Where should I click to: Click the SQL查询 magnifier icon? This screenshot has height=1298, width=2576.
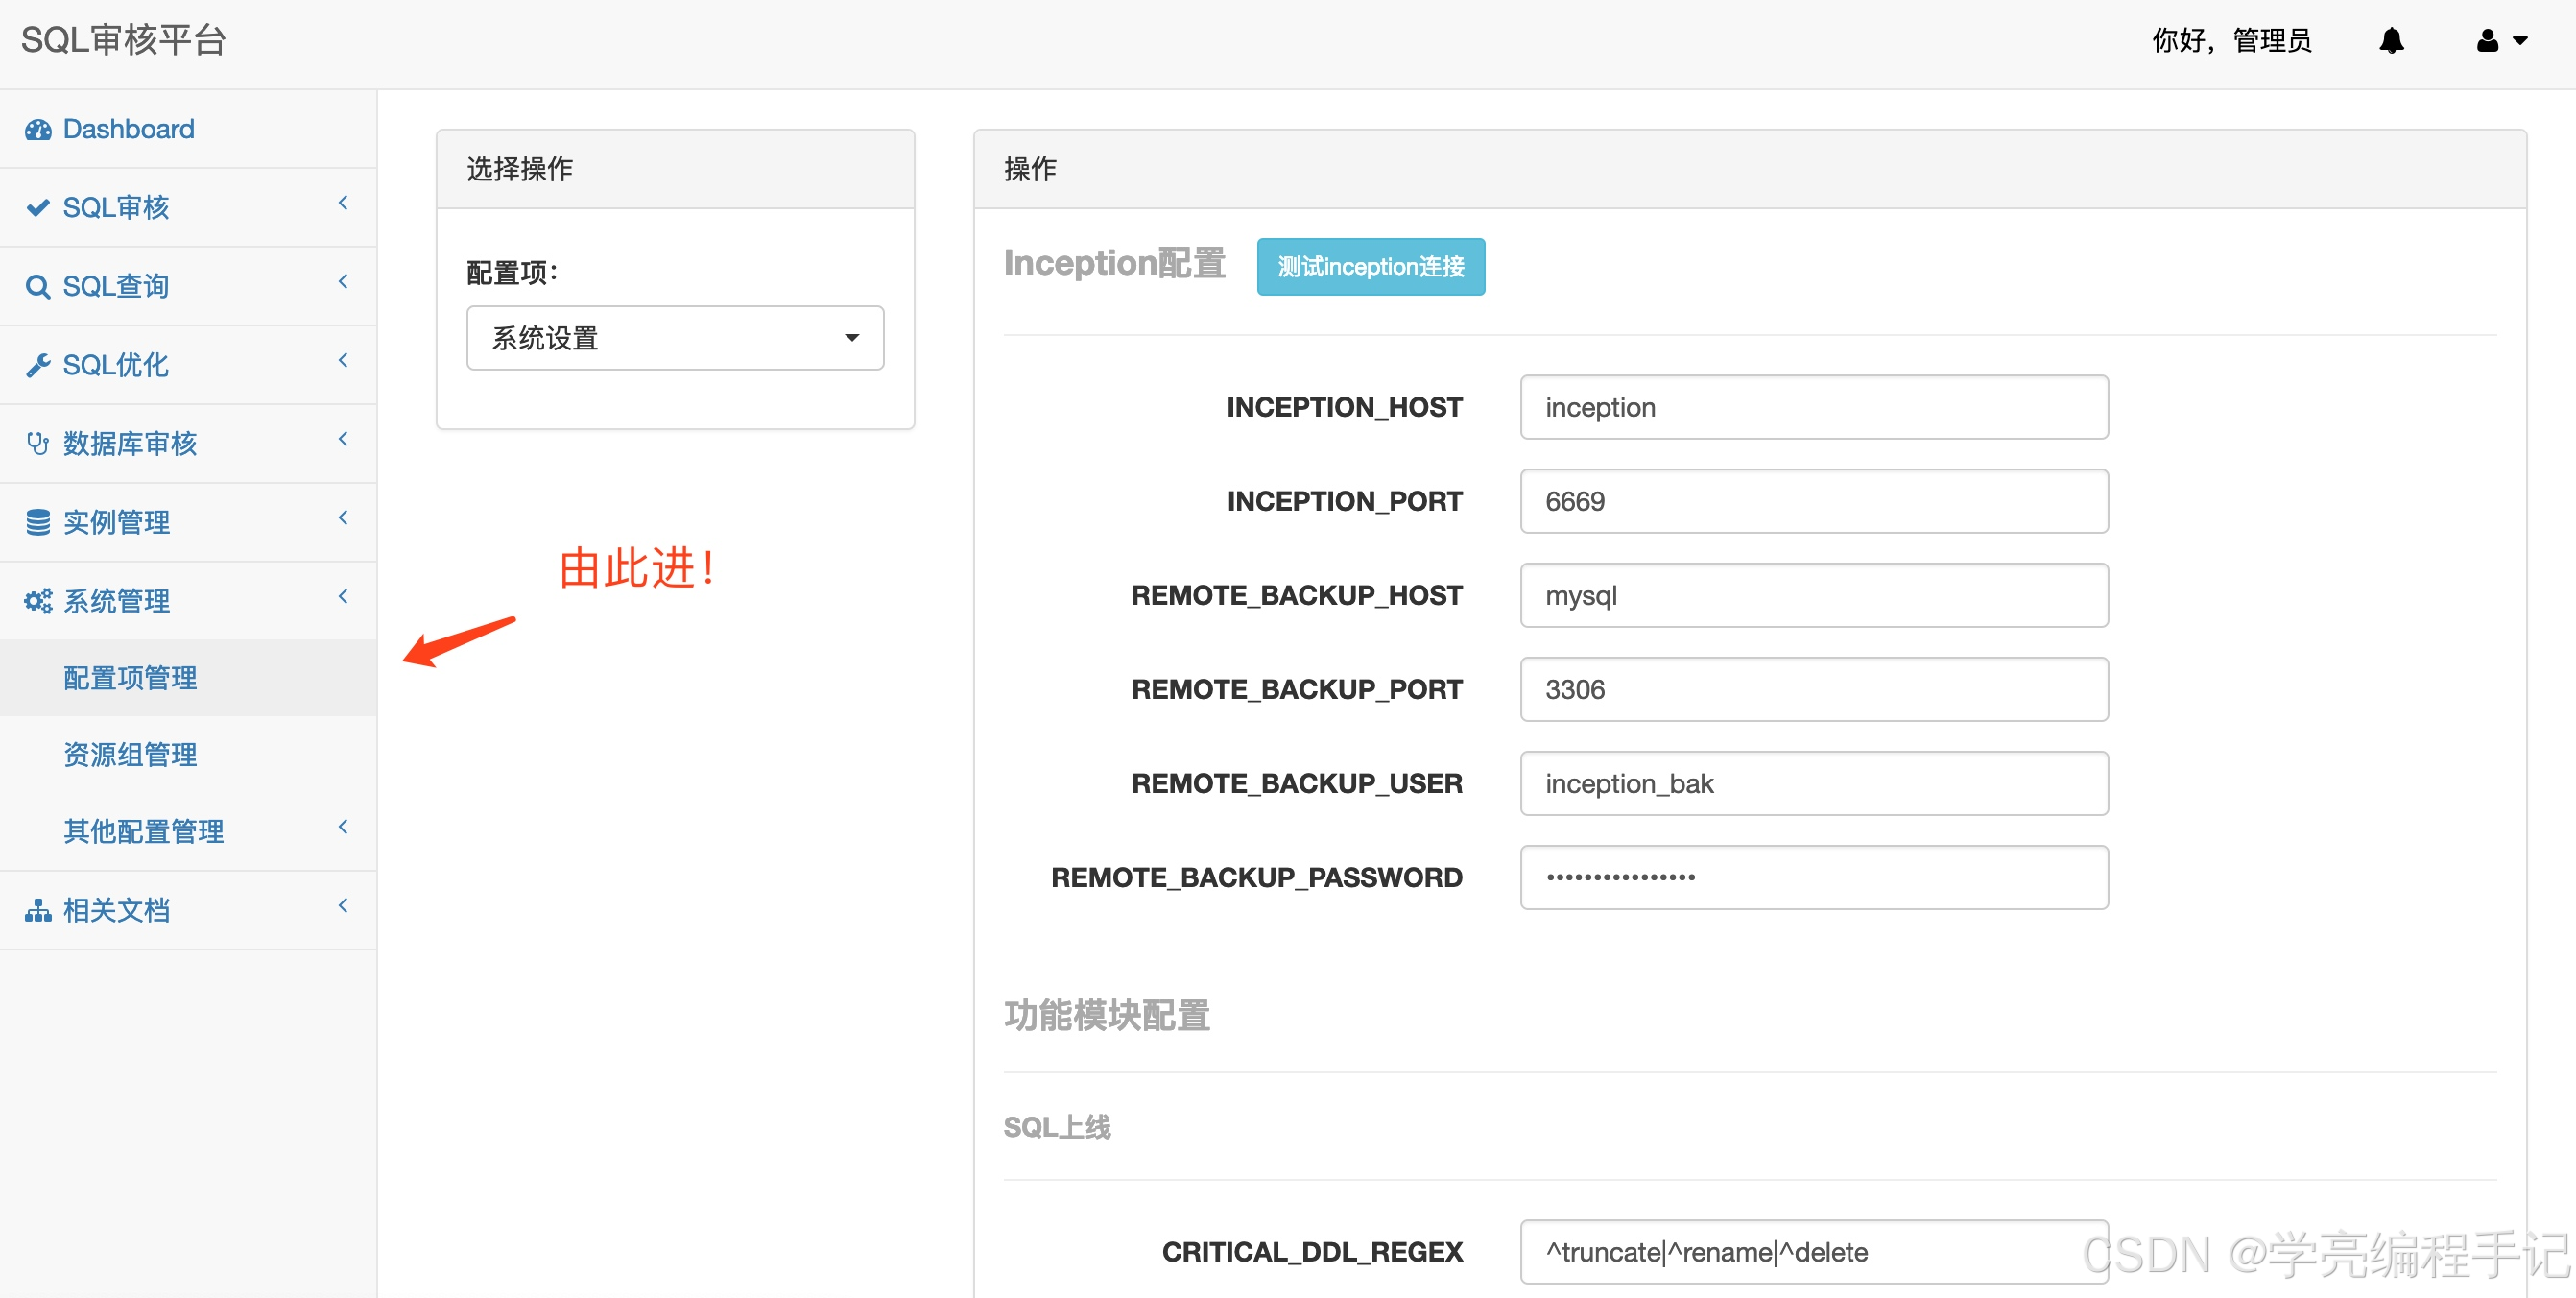coord(38,286)
